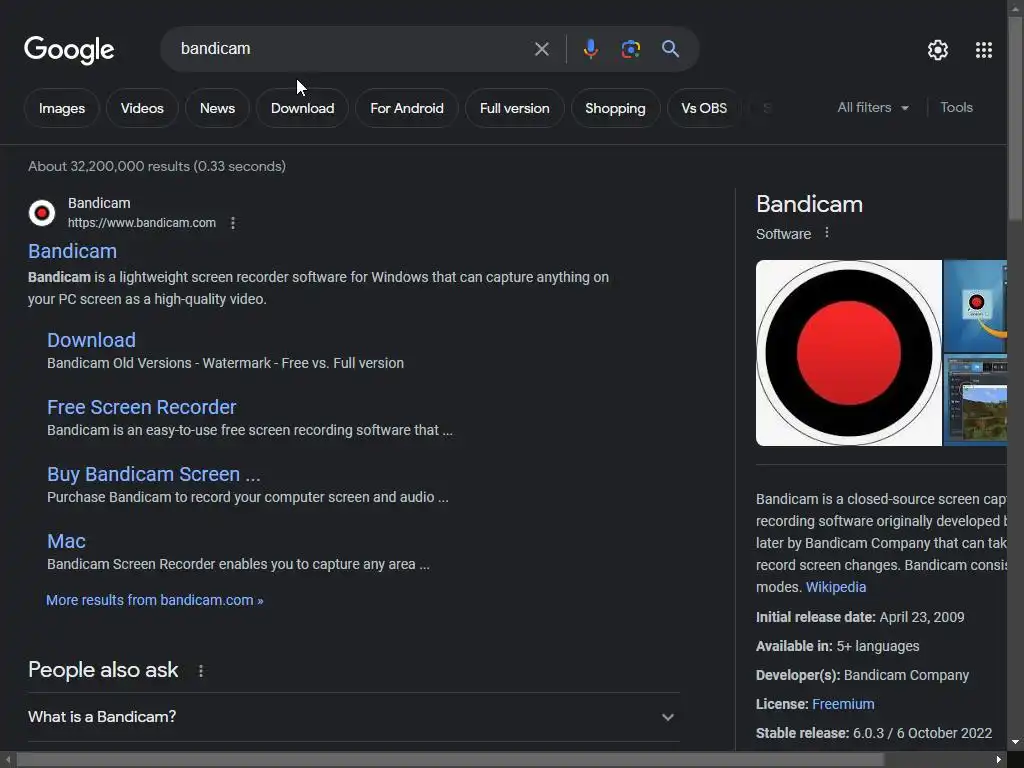Click the Google logo
1024x768 pixels.
pos(69,50)
